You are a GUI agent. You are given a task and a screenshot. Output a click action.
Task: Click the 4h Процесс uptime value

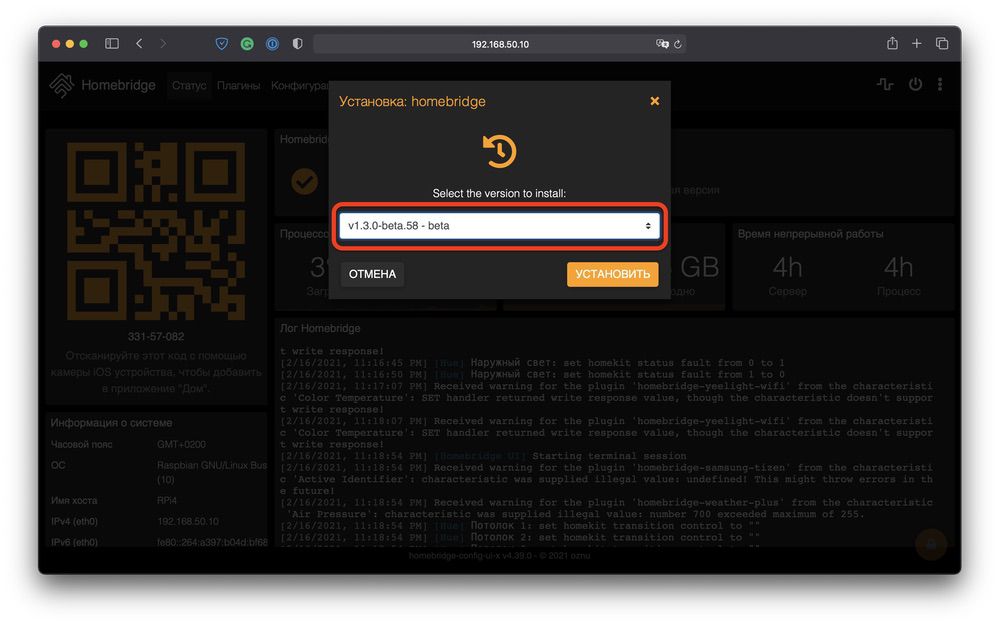point(899,267)
